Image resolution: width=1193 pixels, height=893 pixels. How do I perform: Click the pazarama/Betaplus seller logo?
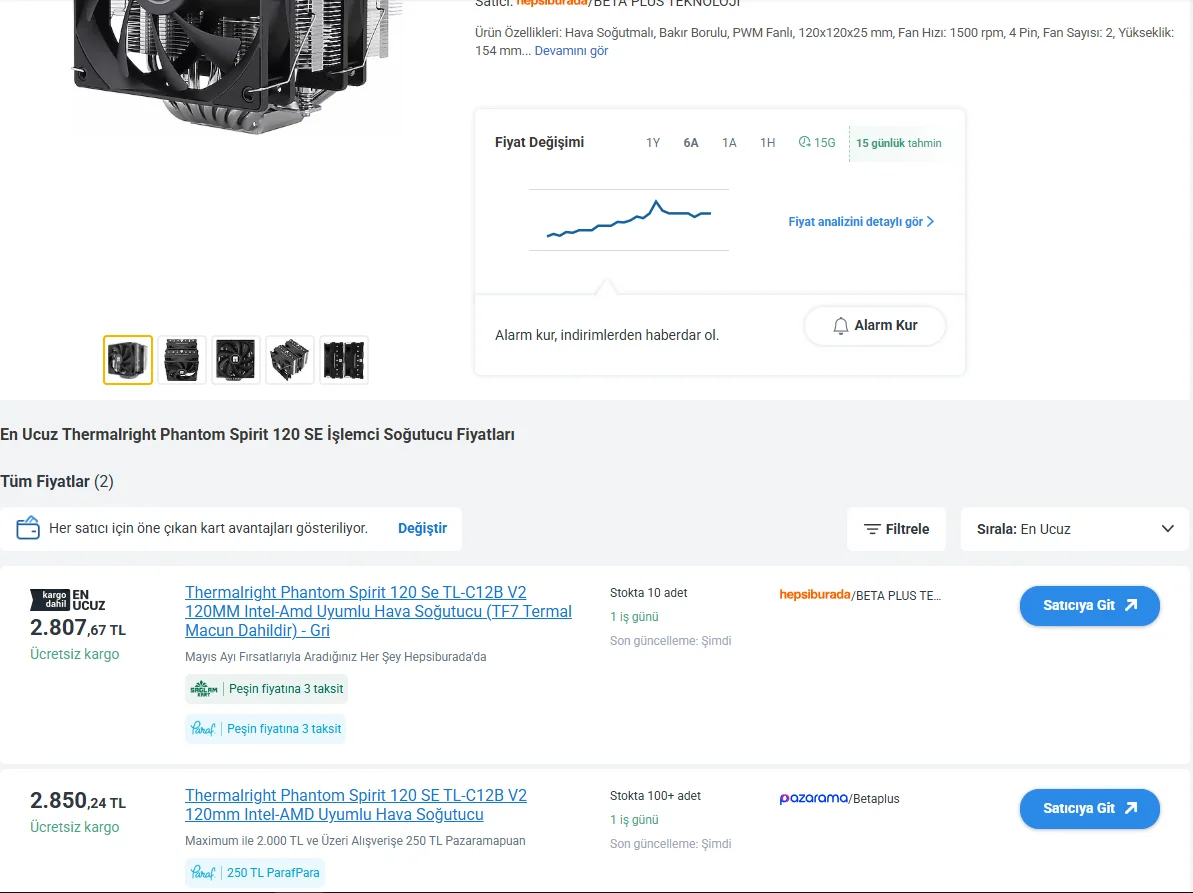click(839, 798)
